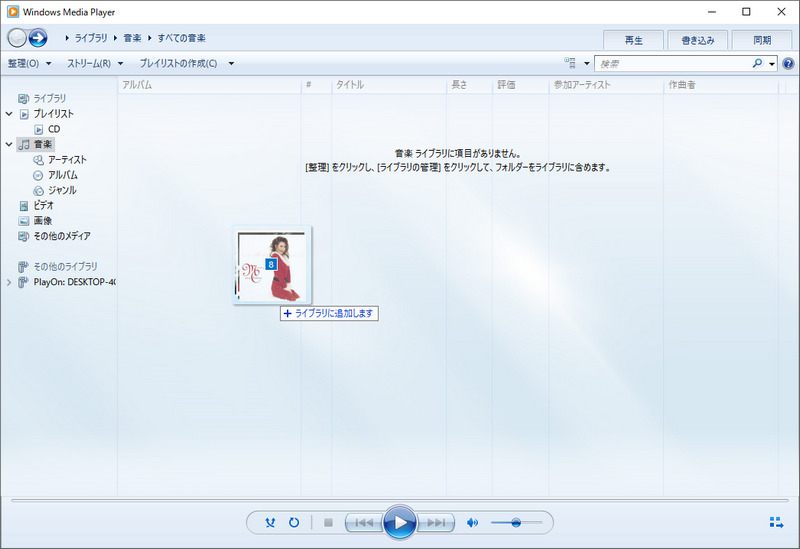Open the breadcrumb arrow before すべての音楽

[149, 38]
